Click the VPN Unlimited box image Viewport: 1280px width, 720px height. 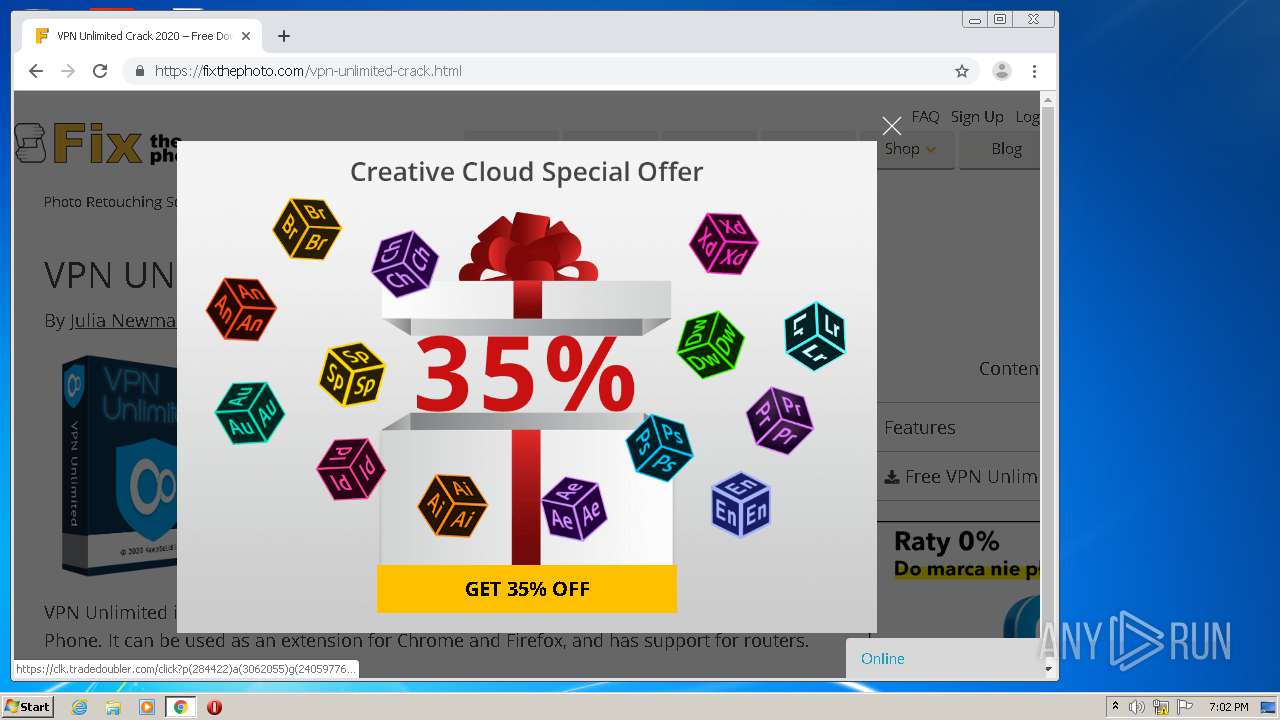point(122,467)
